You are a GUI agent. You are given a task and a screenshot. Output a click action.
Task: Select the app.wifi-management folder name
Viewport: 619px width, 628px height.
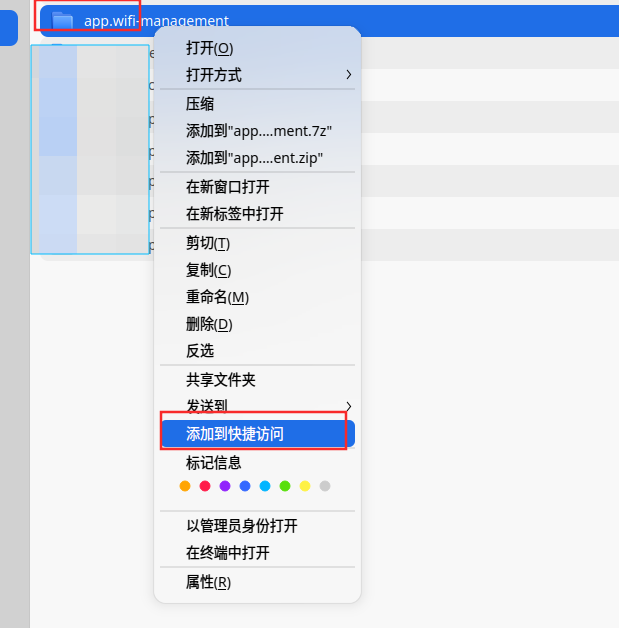tap(156, 21)
